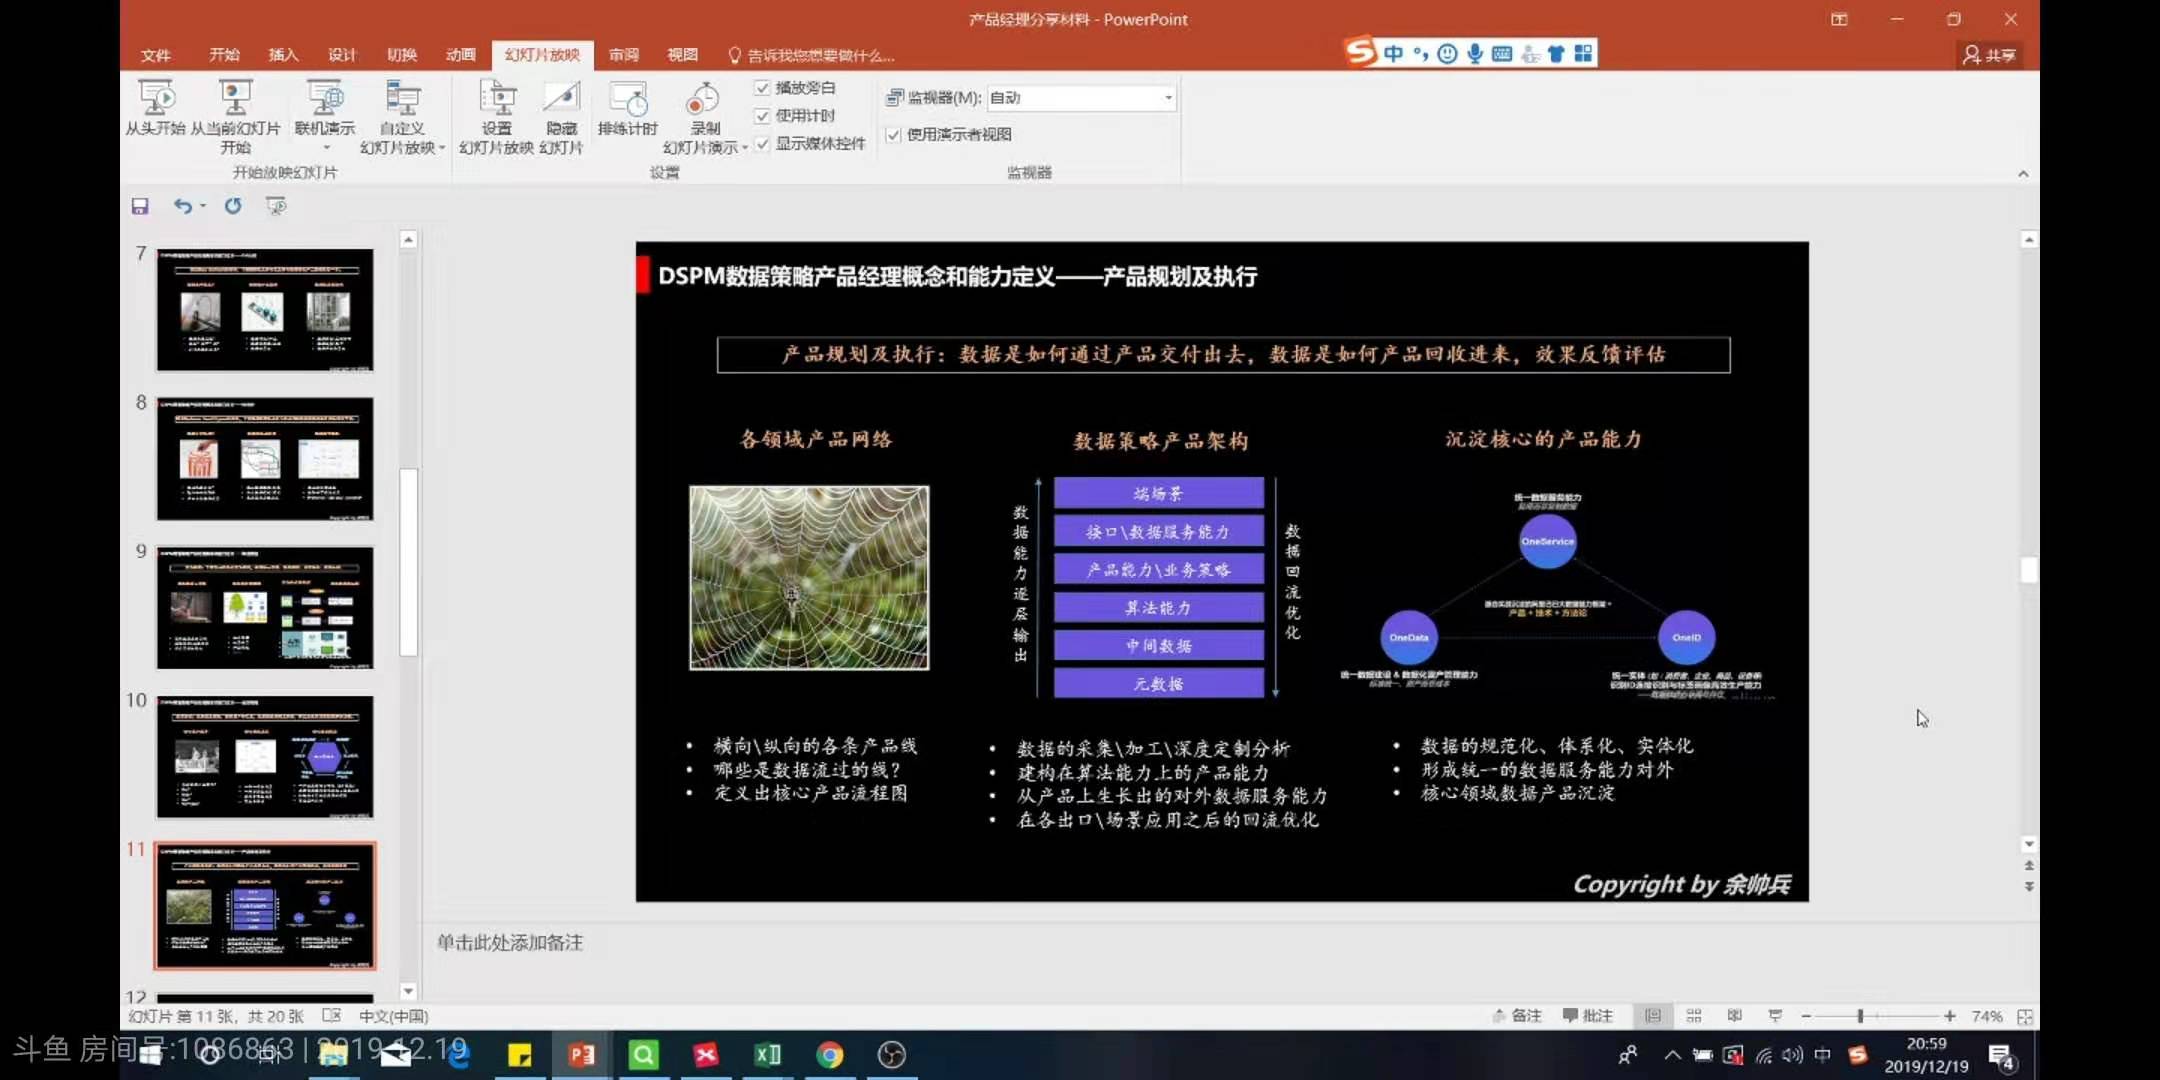
Task: Click the 录制幻灯片演示 record icon
Action: coord(702,103)
